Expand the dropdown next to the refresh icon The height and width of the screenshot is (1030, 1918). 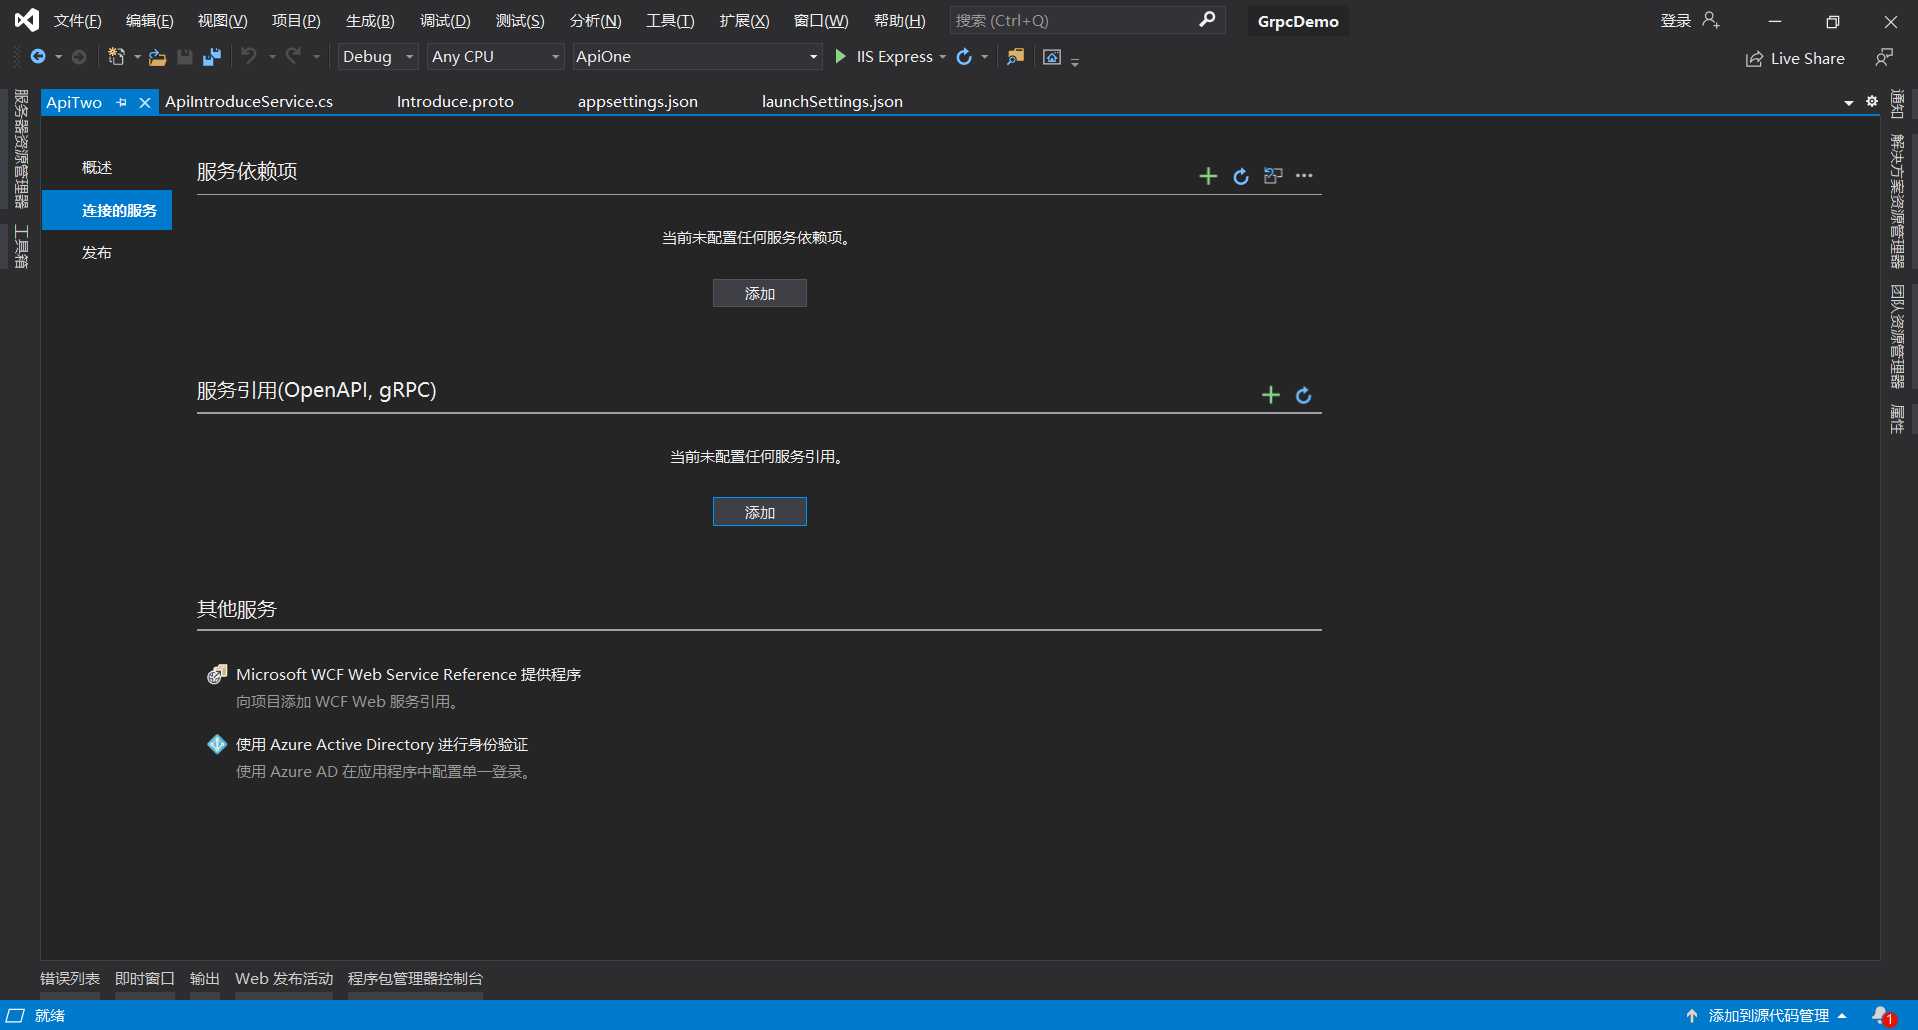click(x=985, y=57)
